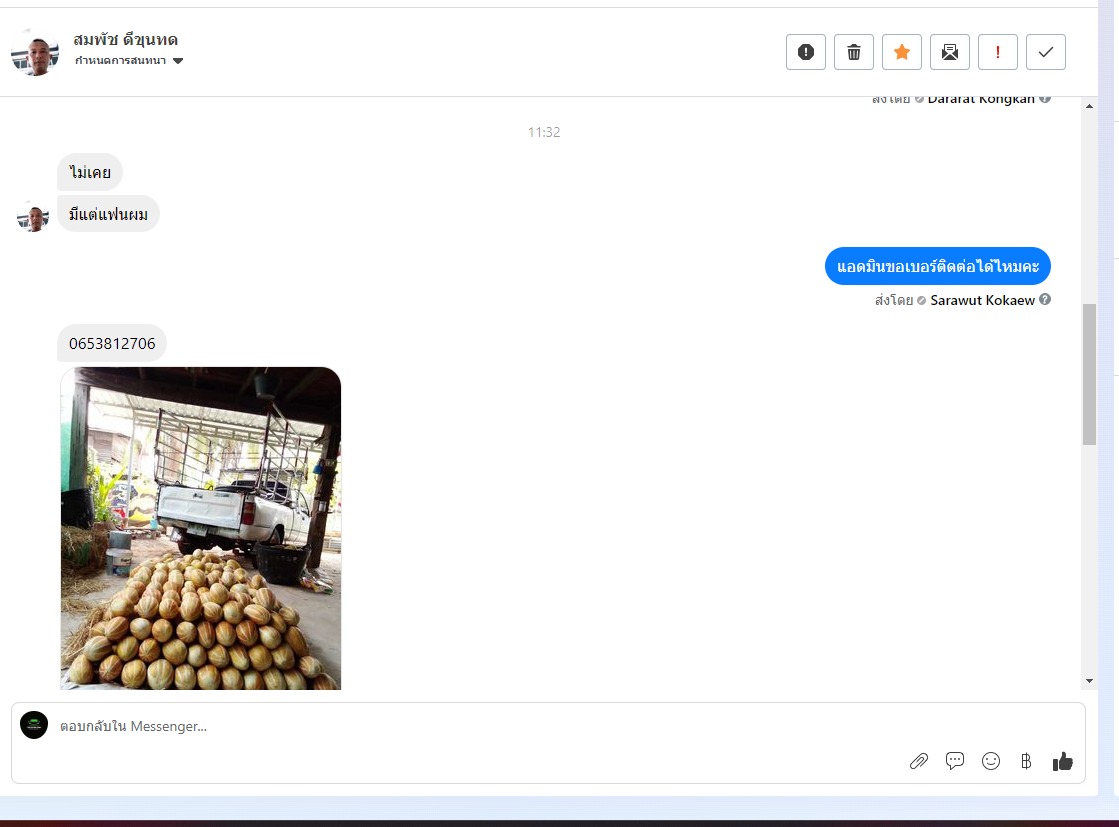This screenshot has width=1119, height=827.
Task: Click help icon next to Dararat Kongkan
Action: 1045,99
